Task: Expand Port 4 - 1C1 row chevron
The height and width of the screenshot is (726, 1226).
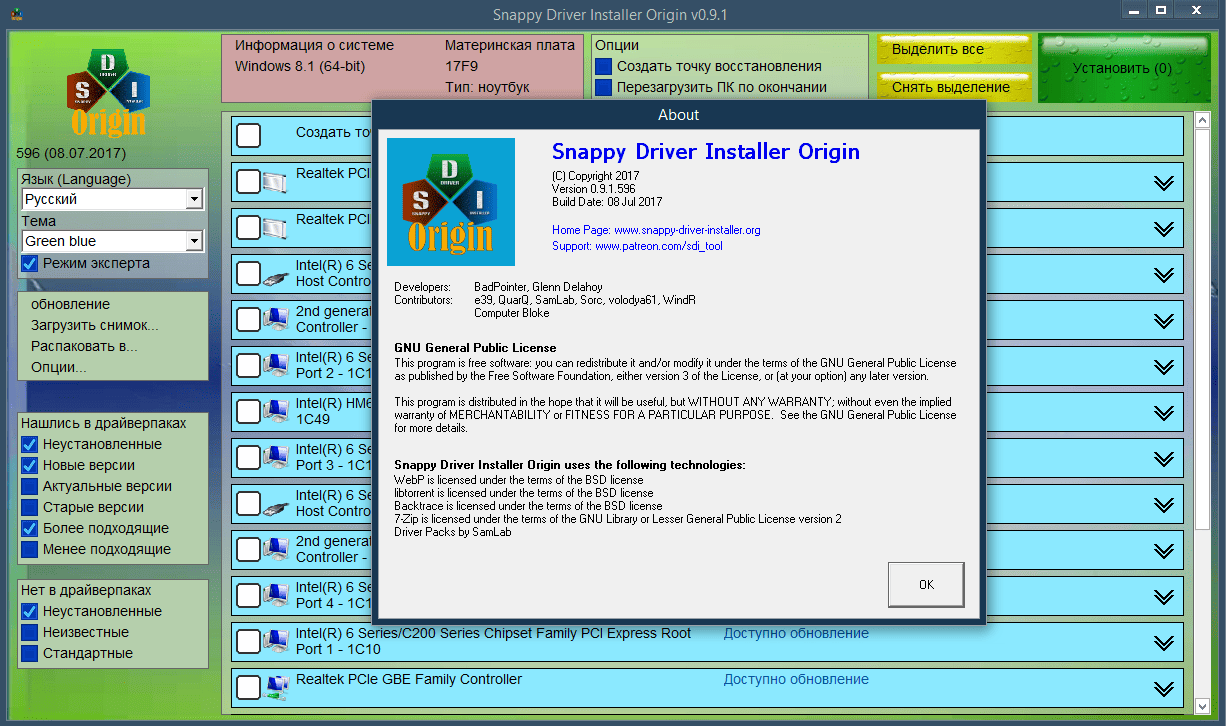Action: (1163, 597)
